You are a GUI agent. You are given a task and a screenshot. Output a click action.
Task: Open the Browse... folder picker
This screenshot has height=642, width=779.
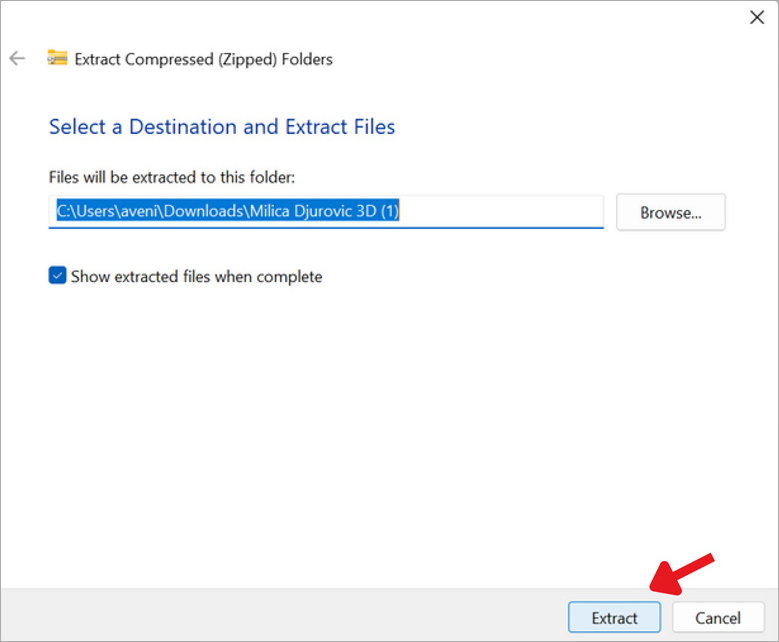[670, 212]
